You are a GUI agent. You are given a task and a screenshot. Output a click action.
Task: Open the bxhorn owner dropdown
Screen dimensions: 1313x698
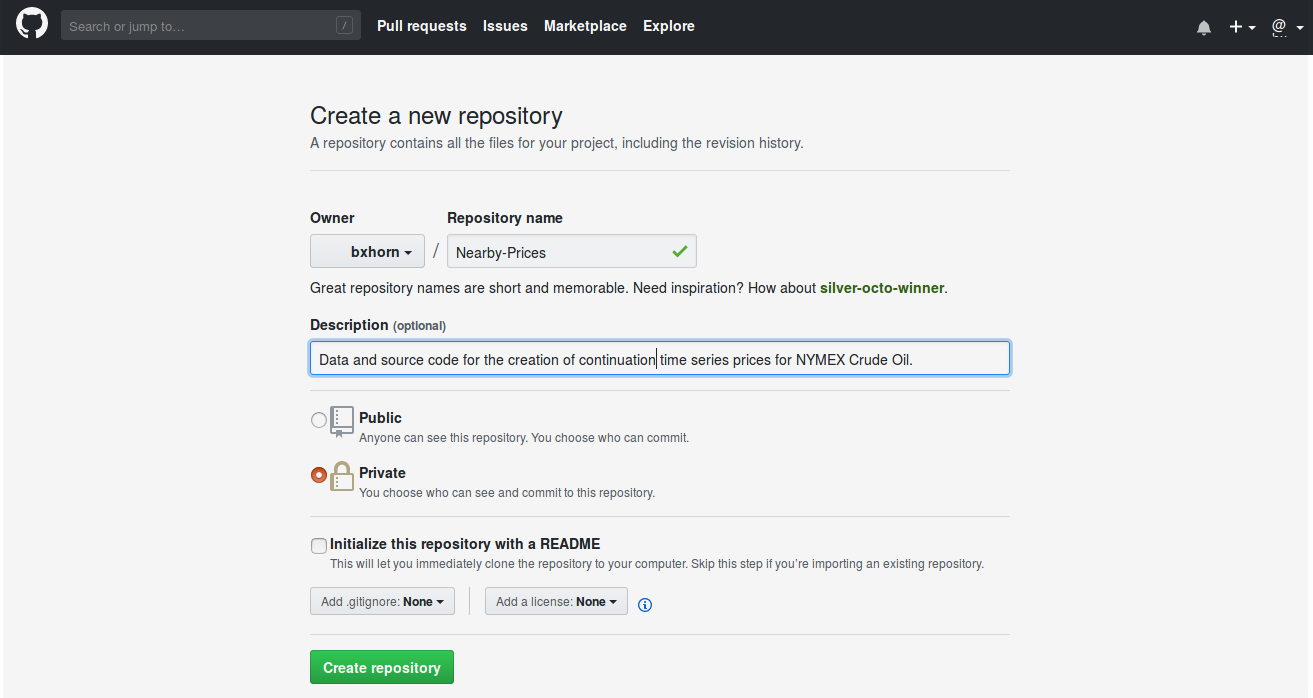pos(367,251)
